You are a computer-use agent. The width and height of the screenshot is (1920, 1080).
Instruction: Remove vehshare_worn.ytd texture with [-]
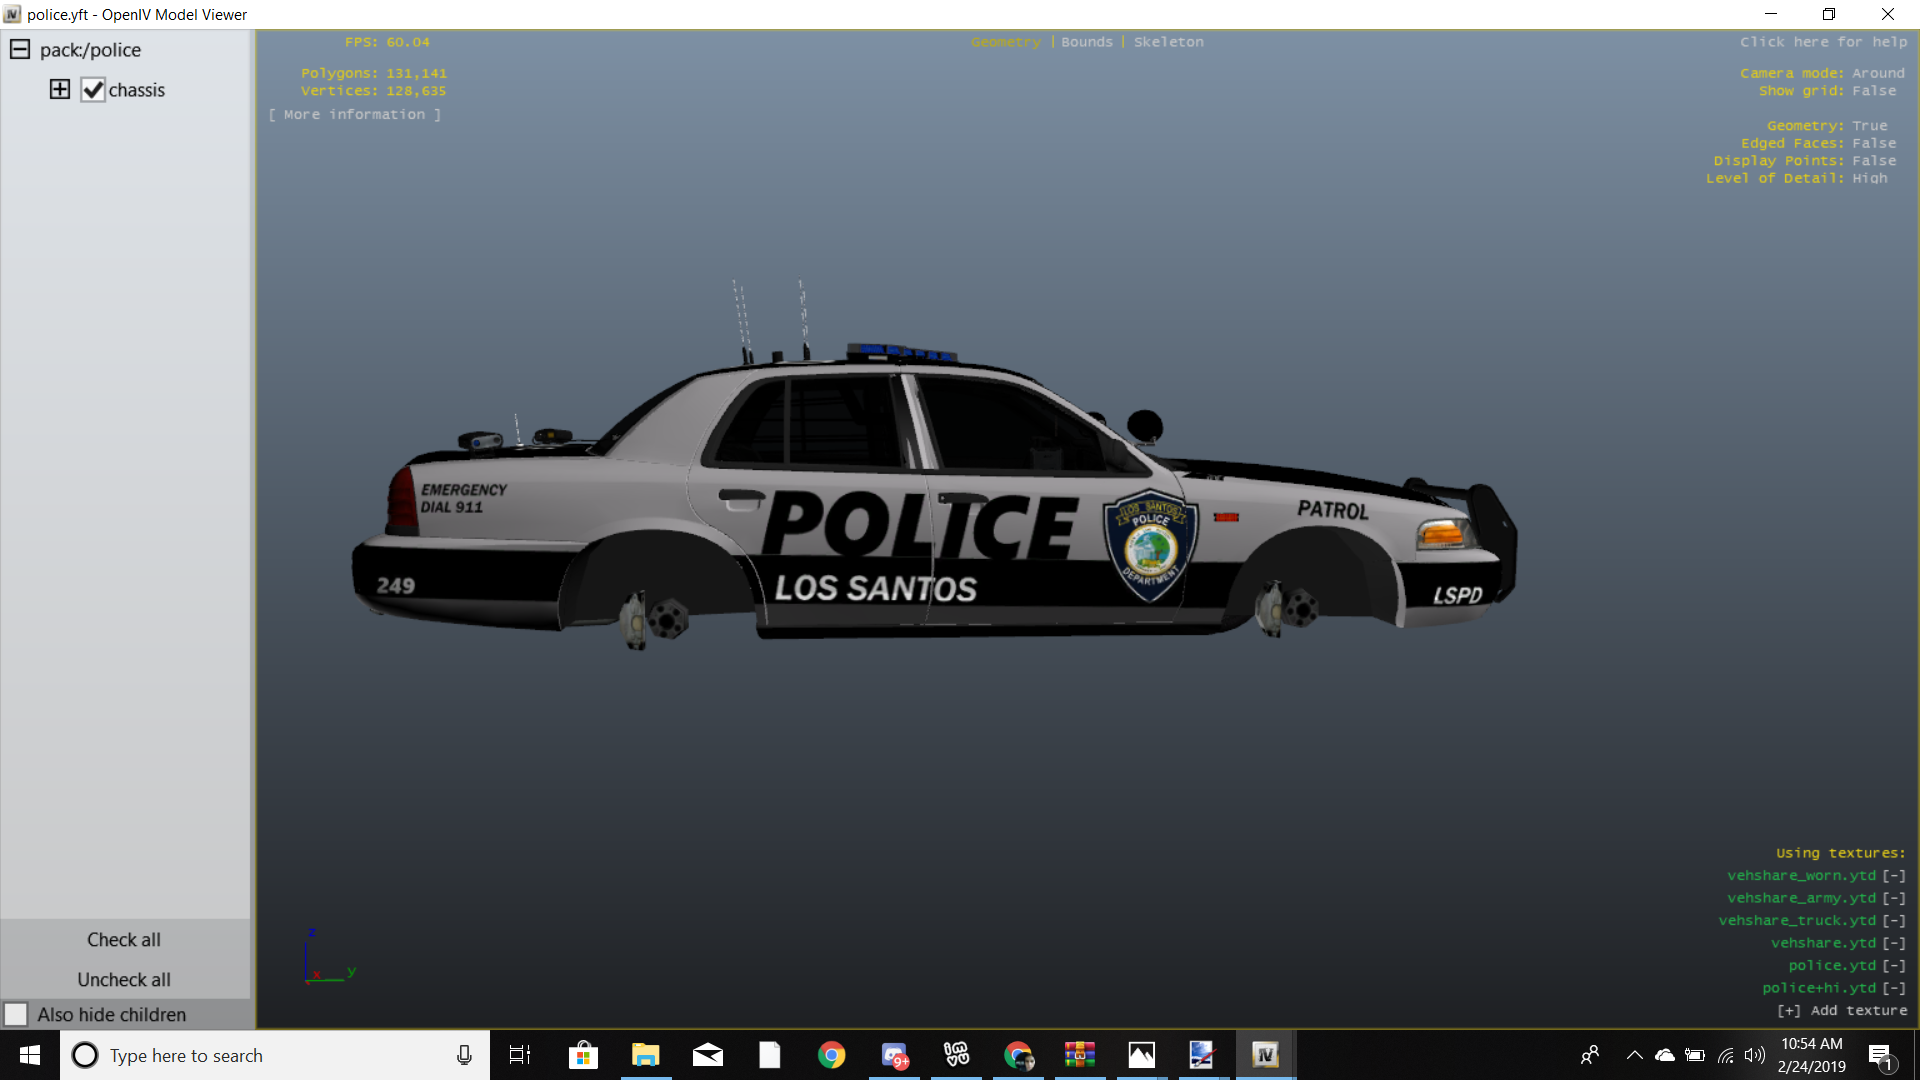point(1894,876)
